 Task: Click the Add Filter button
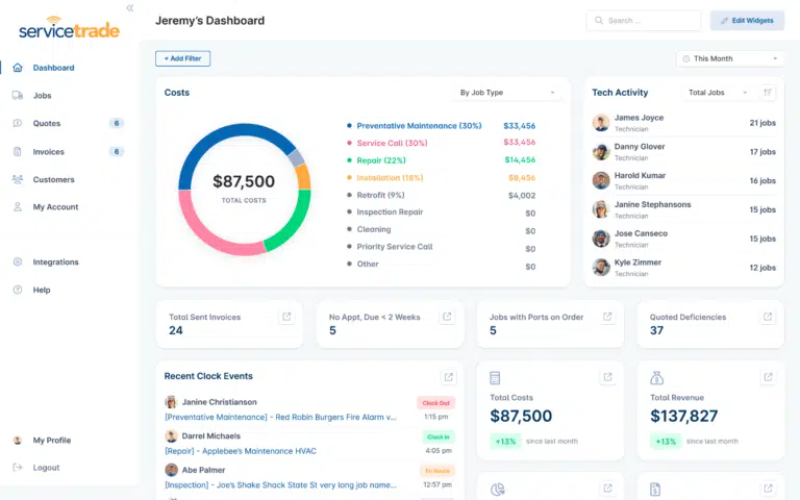[183, 59]
